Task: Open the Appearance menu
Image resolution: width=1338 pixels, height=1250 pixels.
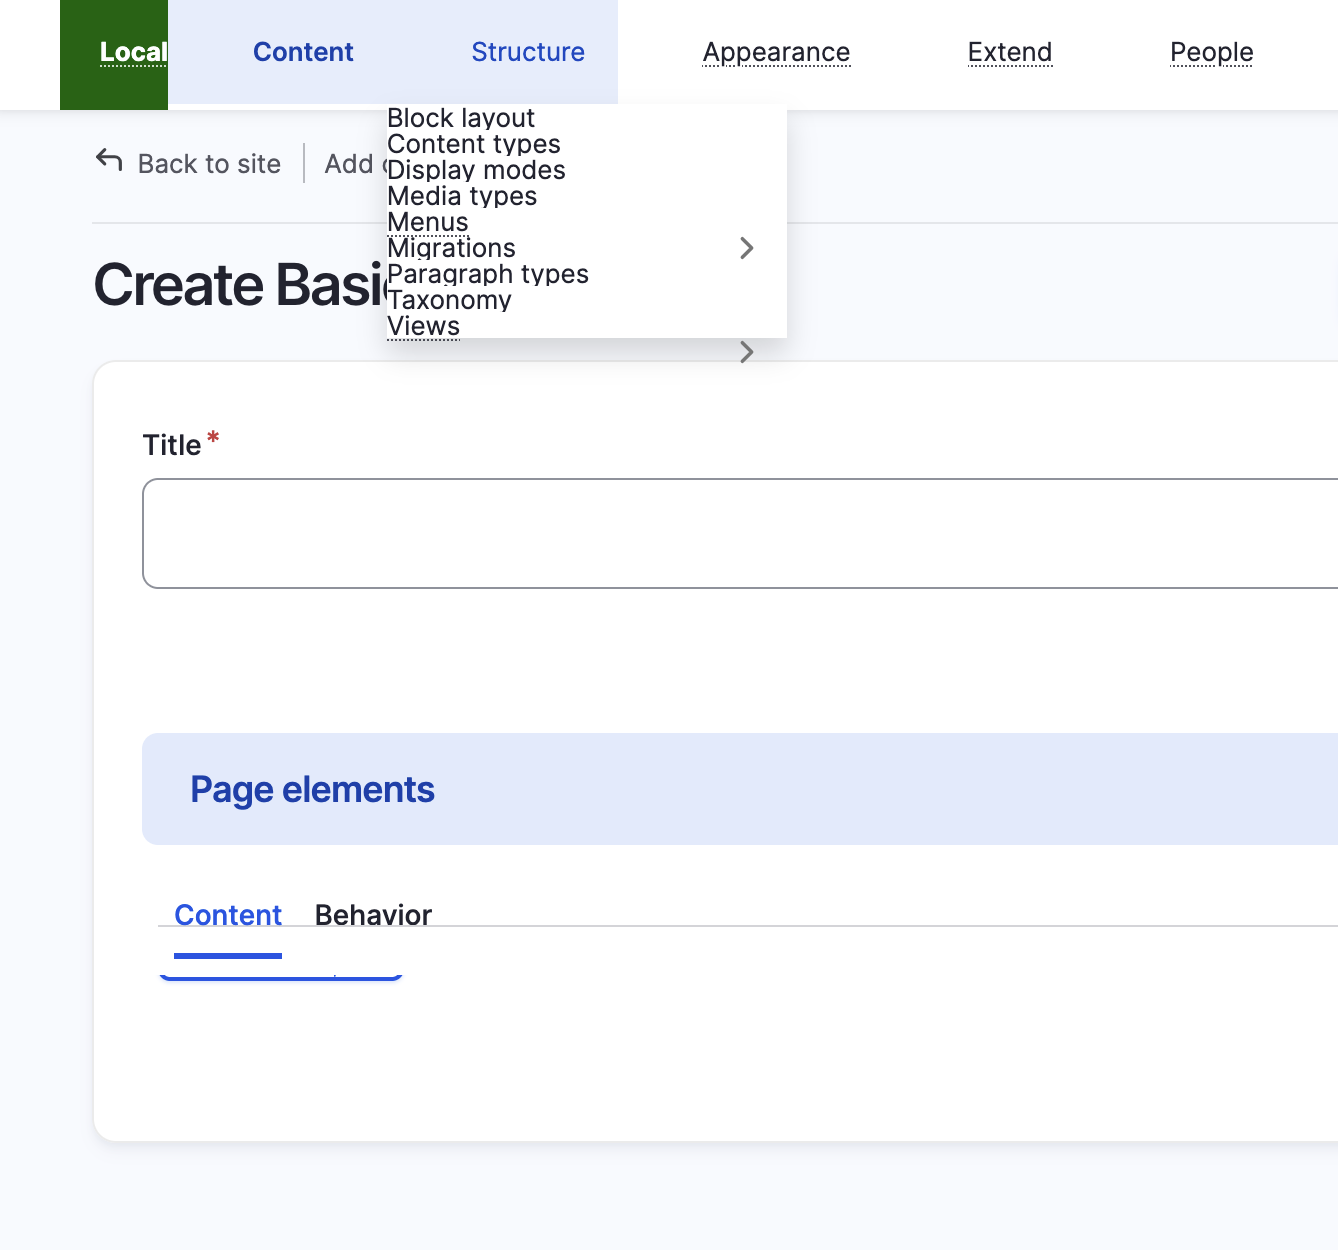Action: point(776,52)
